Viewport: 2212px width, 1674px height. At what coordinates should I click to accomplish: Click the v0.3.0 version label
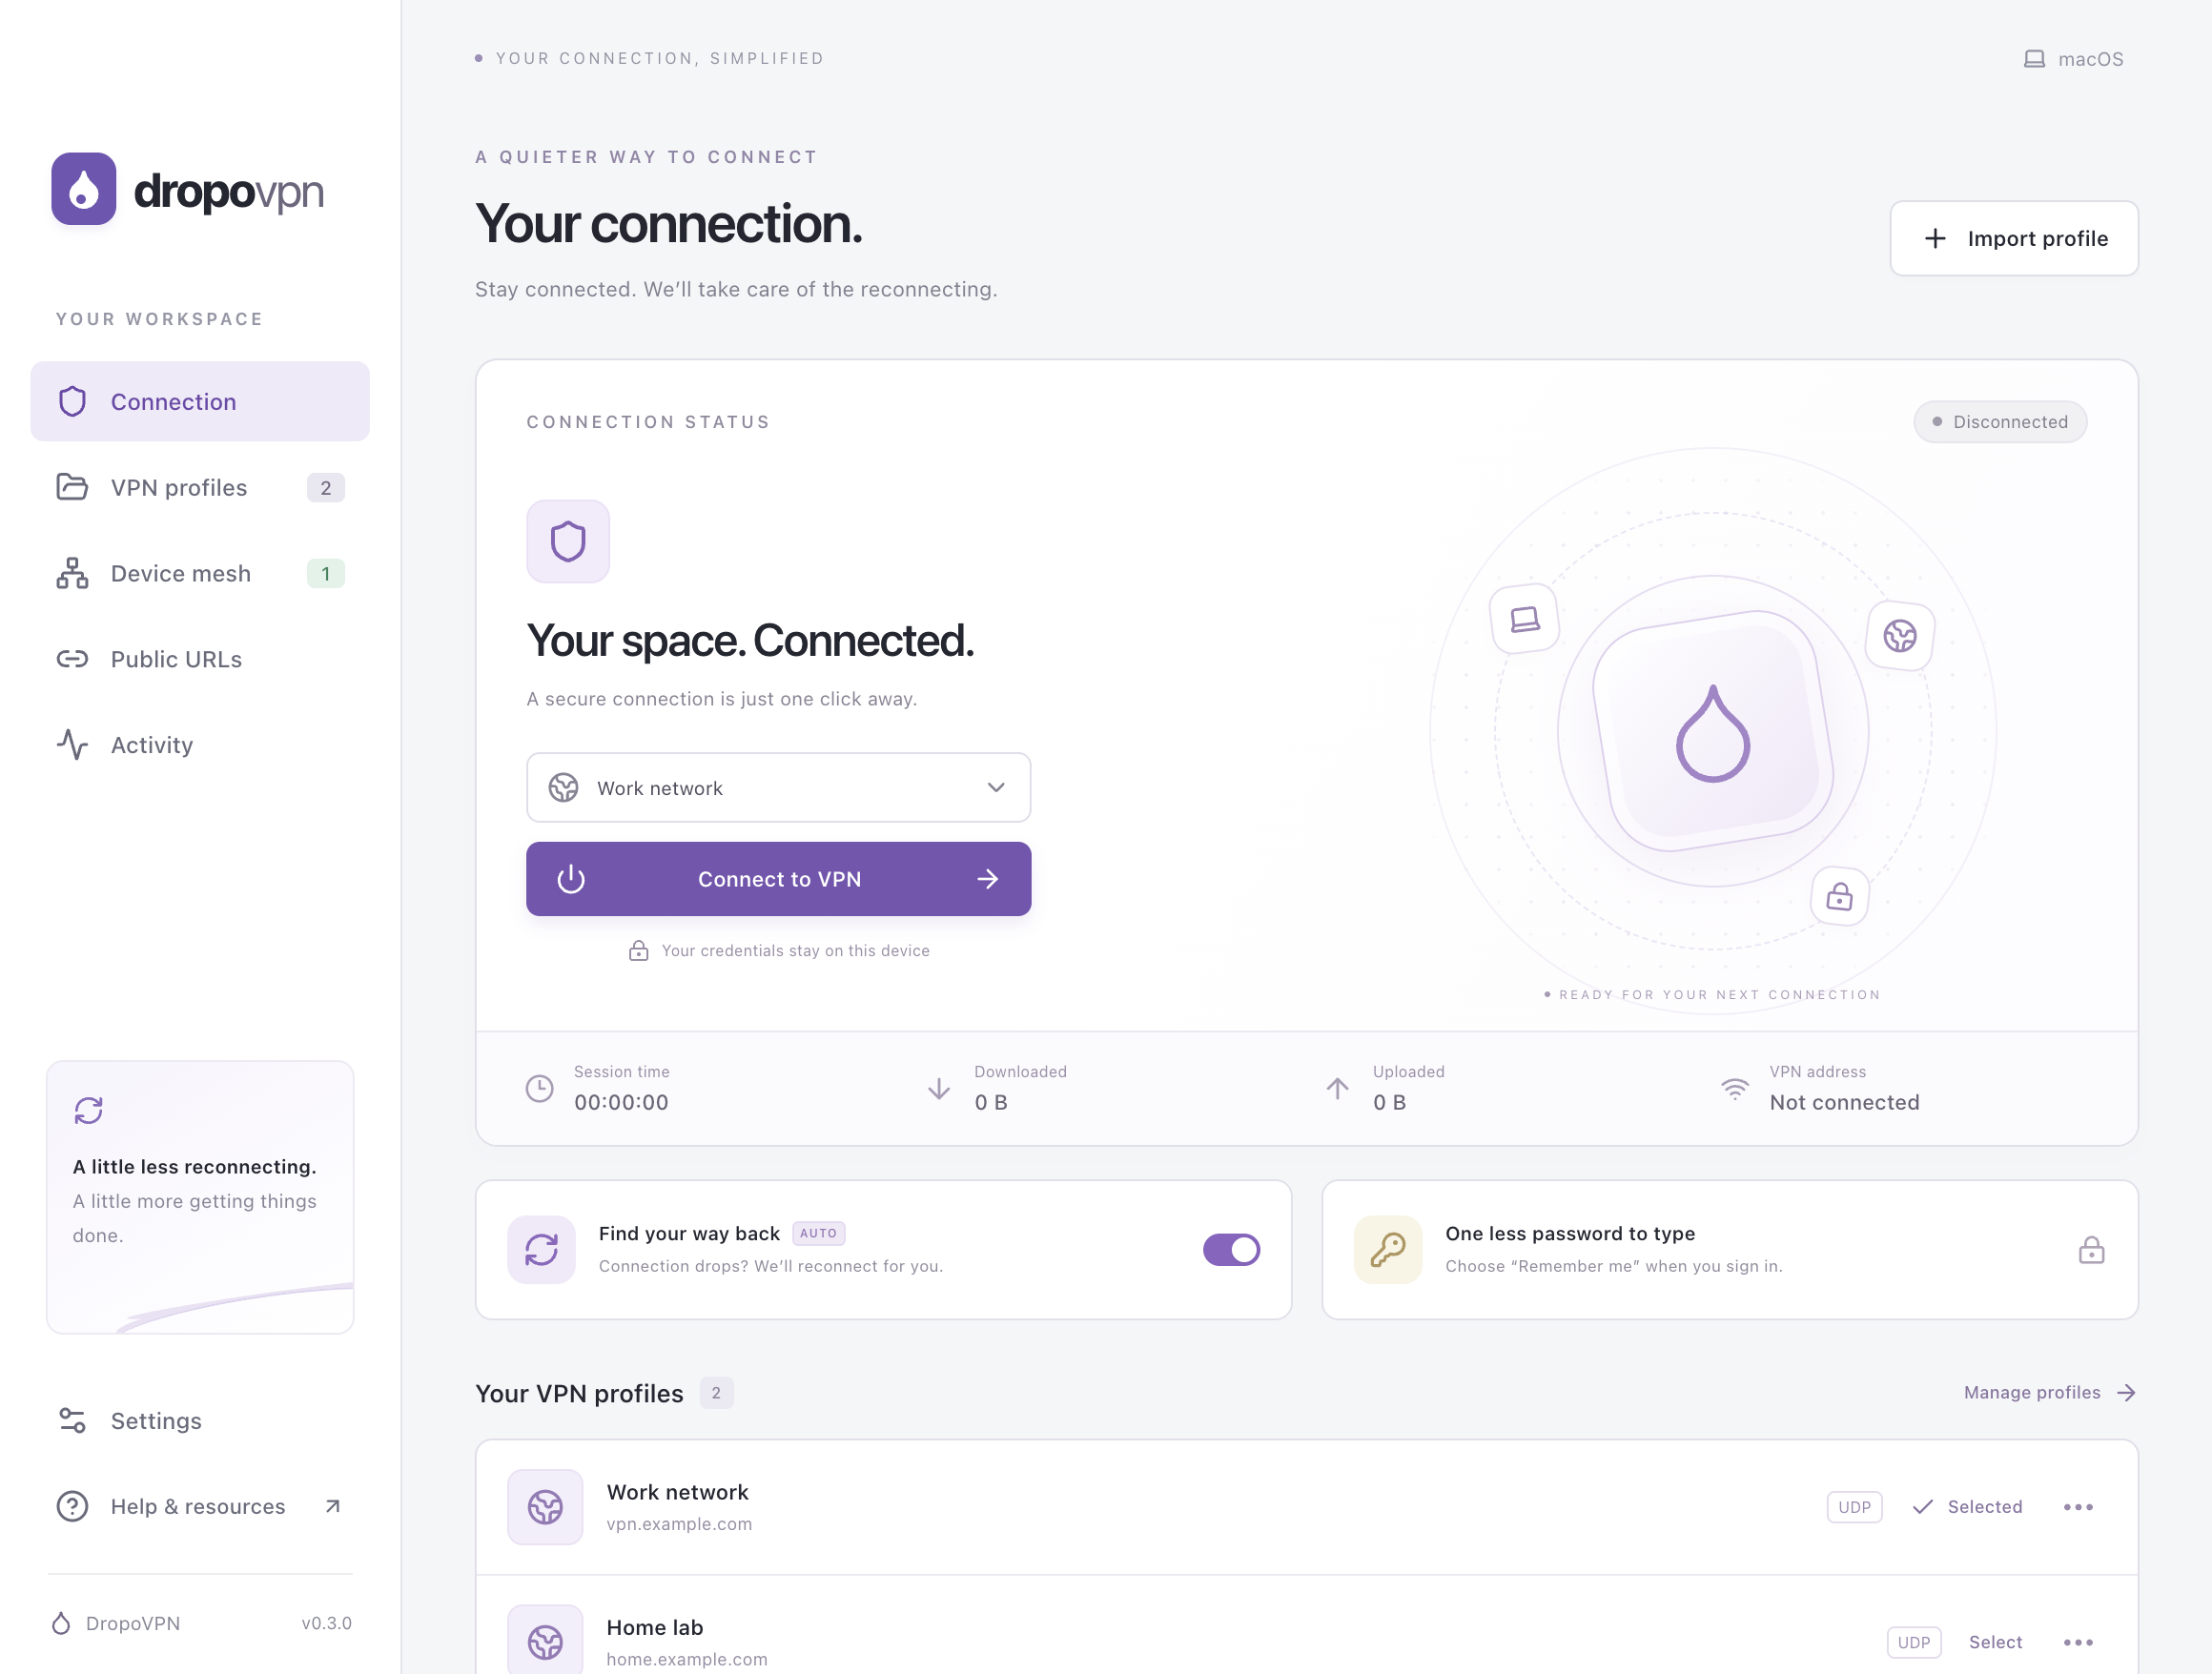click(327, 1623)
